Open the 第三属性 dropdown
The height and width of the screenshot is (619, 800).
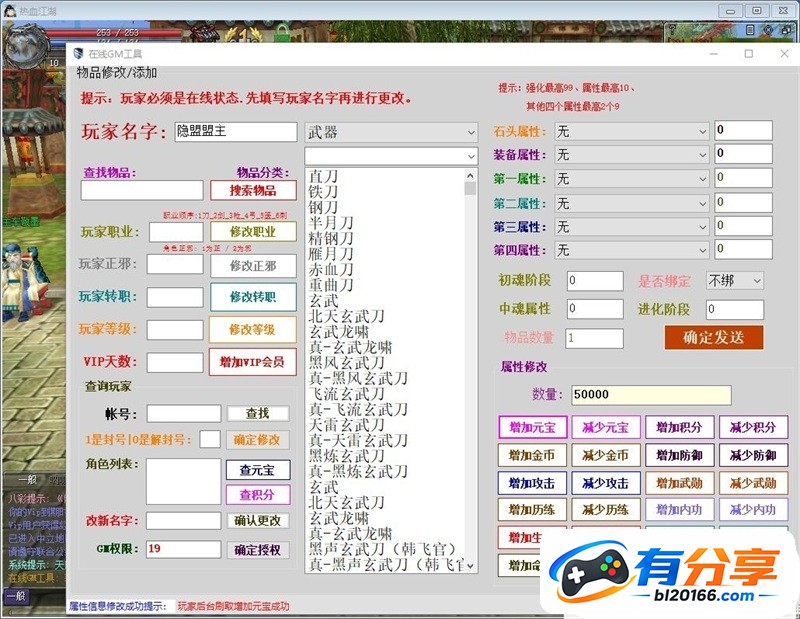pos(632,227)
